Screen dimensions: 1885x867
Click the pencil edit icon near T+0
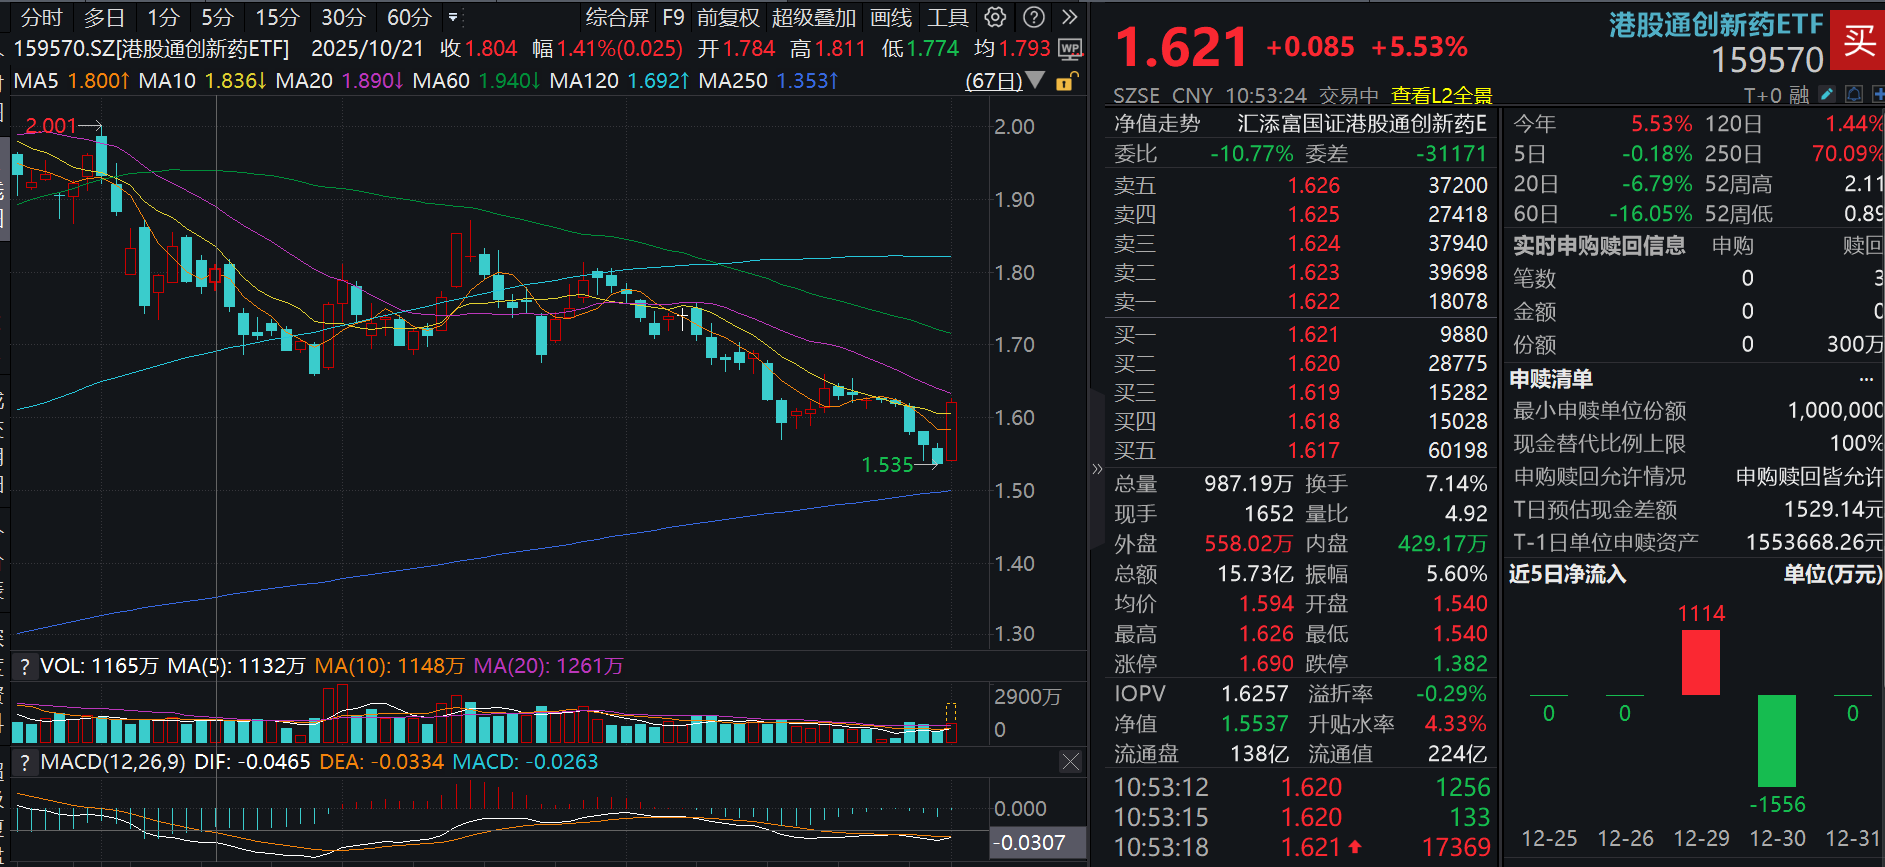(1827, 94)
